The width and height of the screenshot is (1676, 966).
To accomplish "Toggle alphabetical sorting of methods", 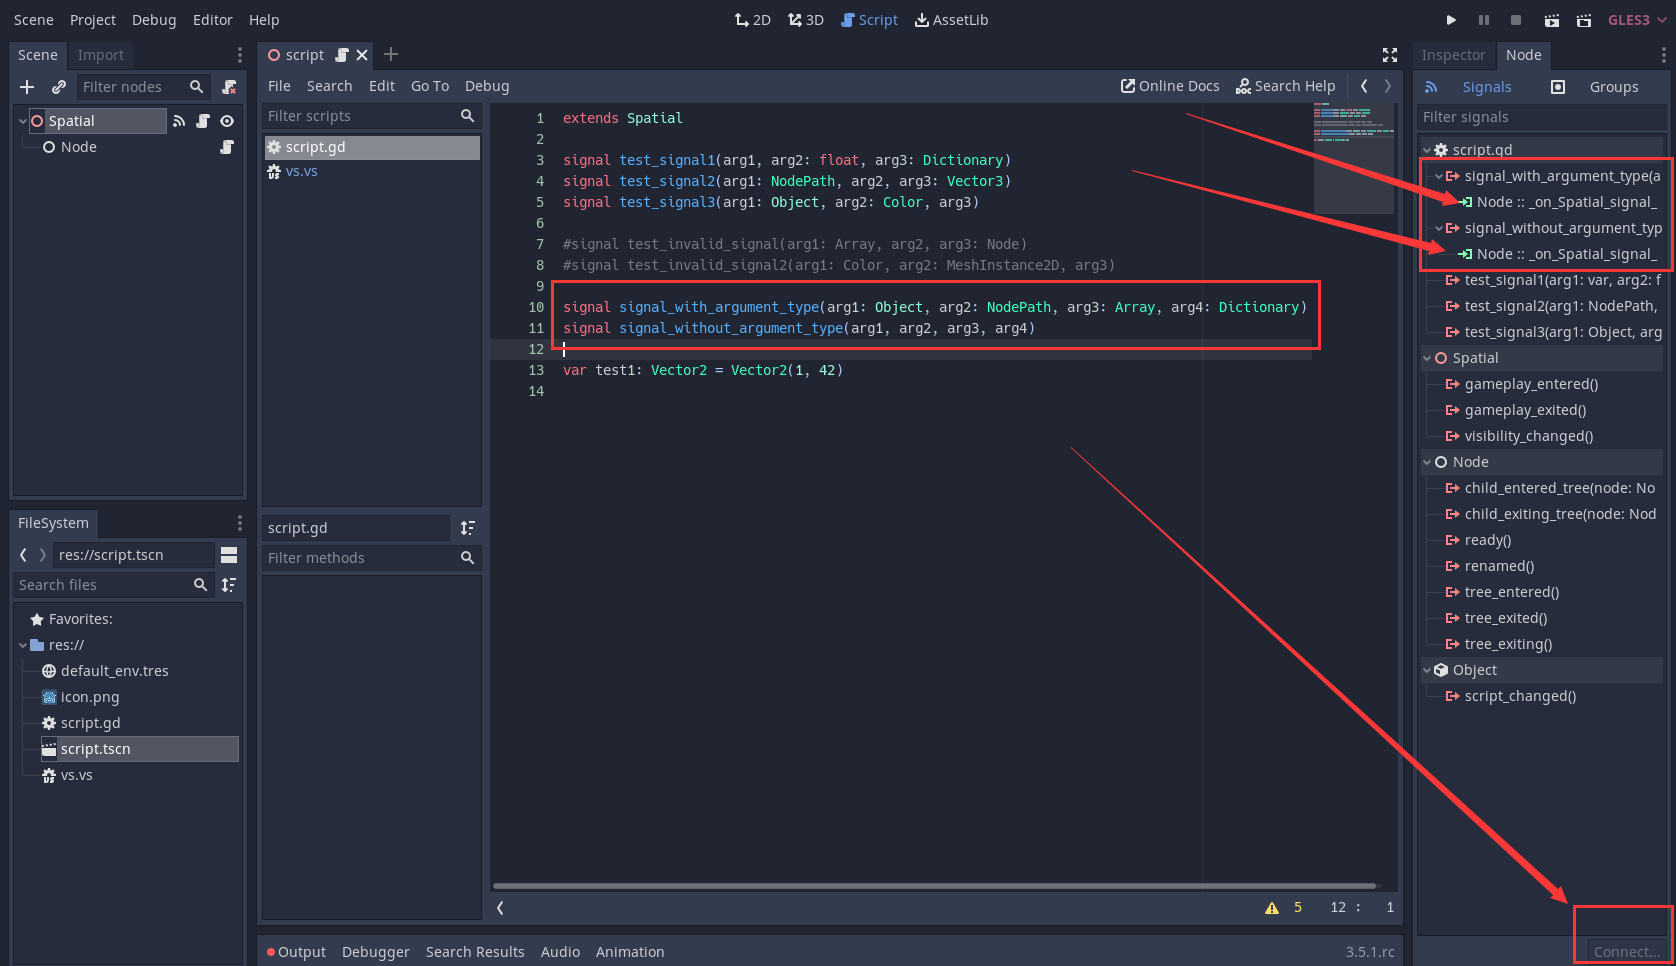I will (x=467, y=528).
